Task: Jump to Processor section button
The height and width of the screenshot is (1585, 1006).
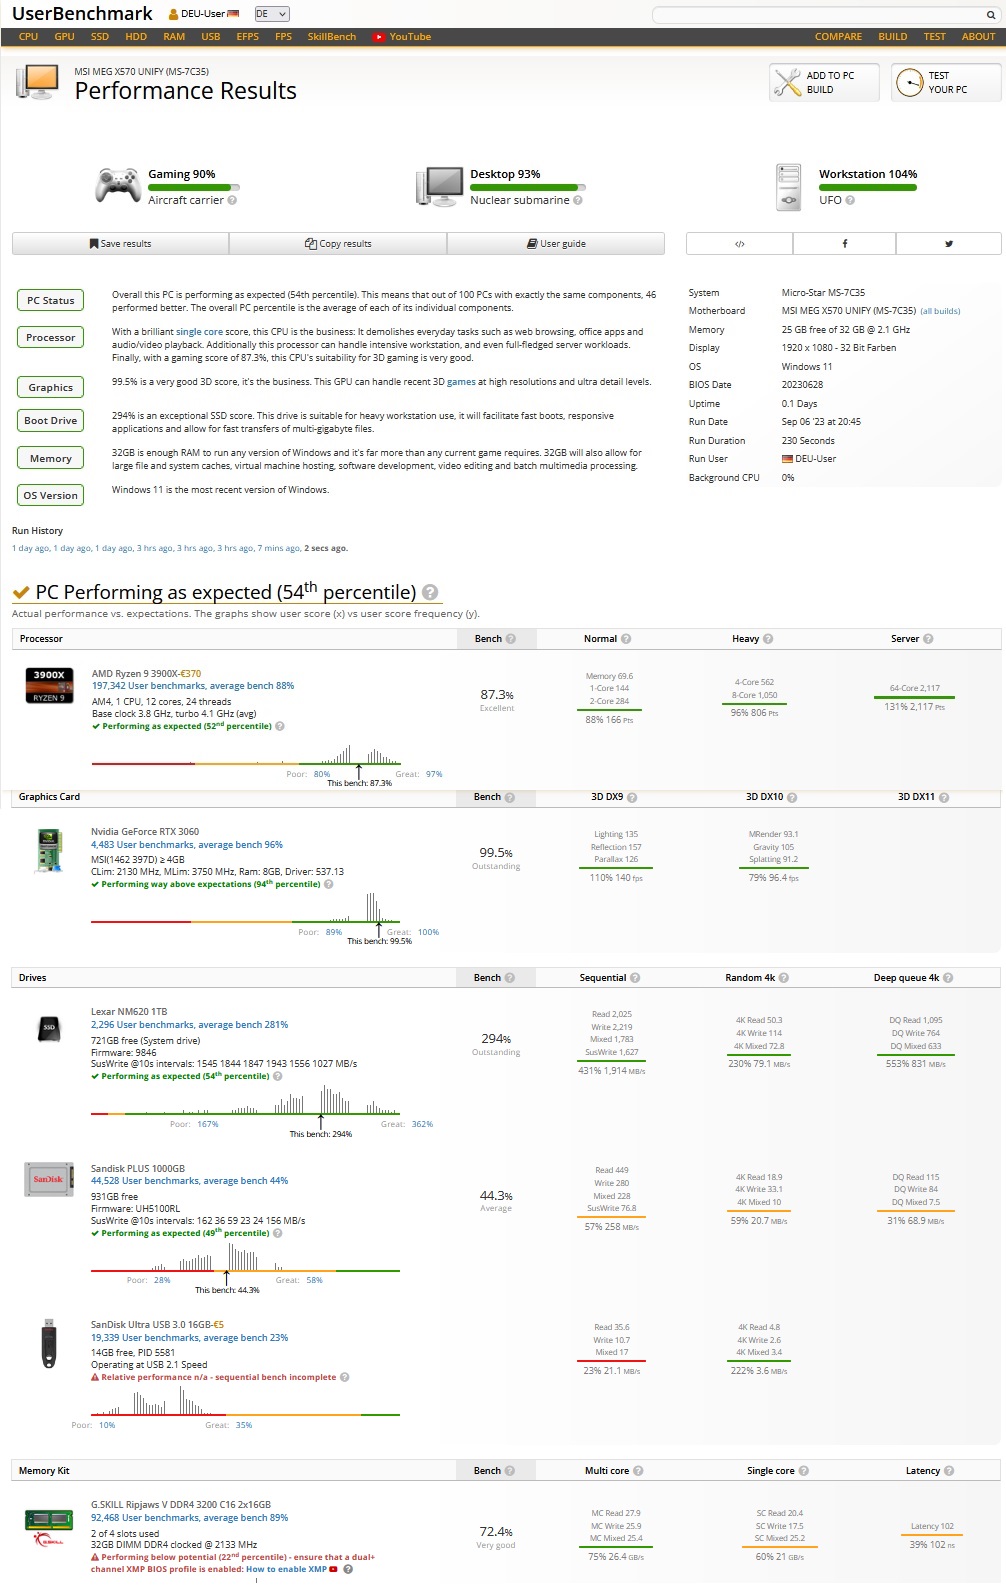Action: [50, 337]
